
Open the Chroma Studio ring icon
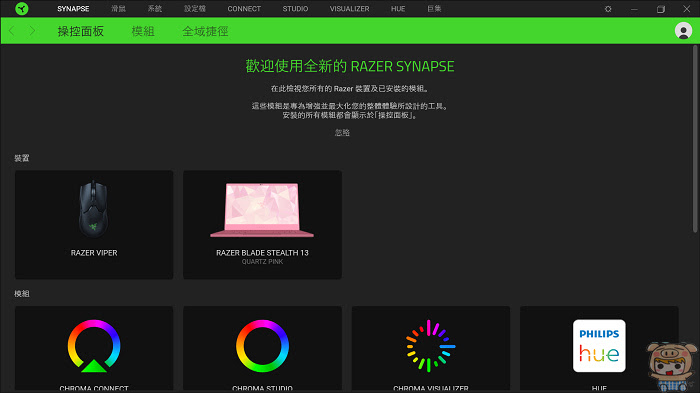coord(262,346)
